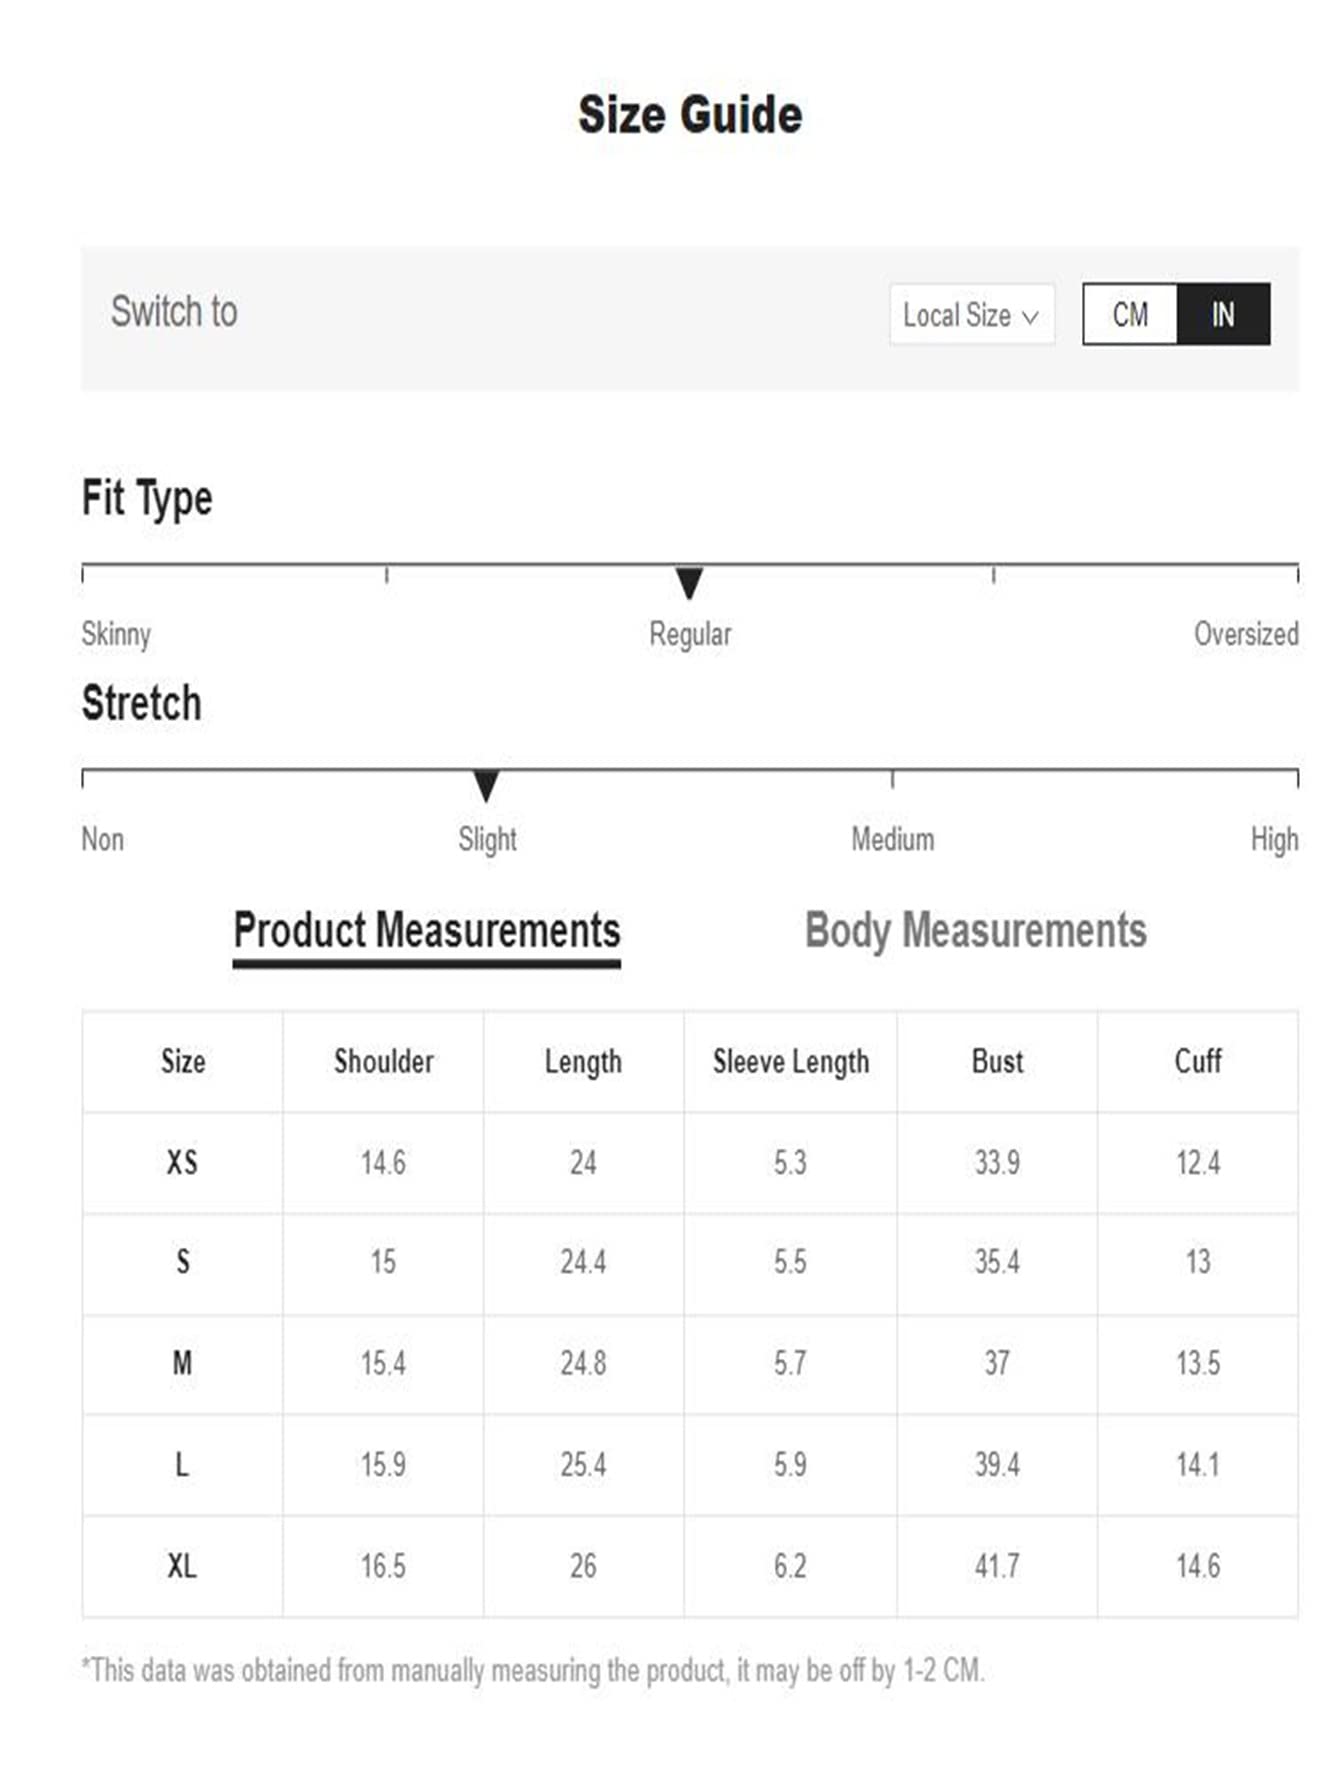Click the Fit Type Regular marker triangle

pyautogui.click(x=689, y=582)
